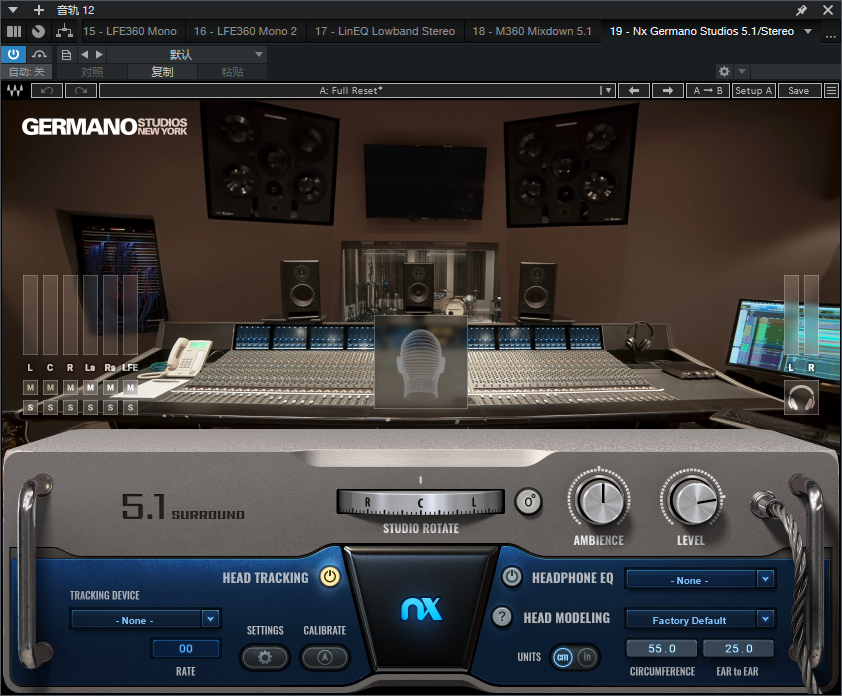
Task: Switch to 16 - LFE360 Mono 2 tab
Action: pos(245,31)
